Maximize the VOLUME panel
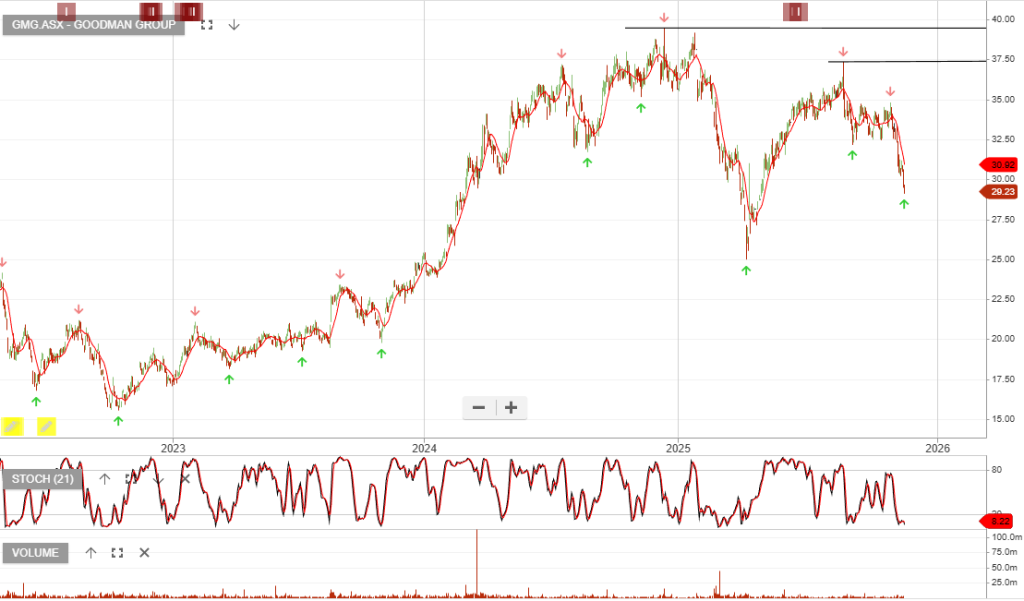This screenshot has height=601, width=1024. [117, 552]
